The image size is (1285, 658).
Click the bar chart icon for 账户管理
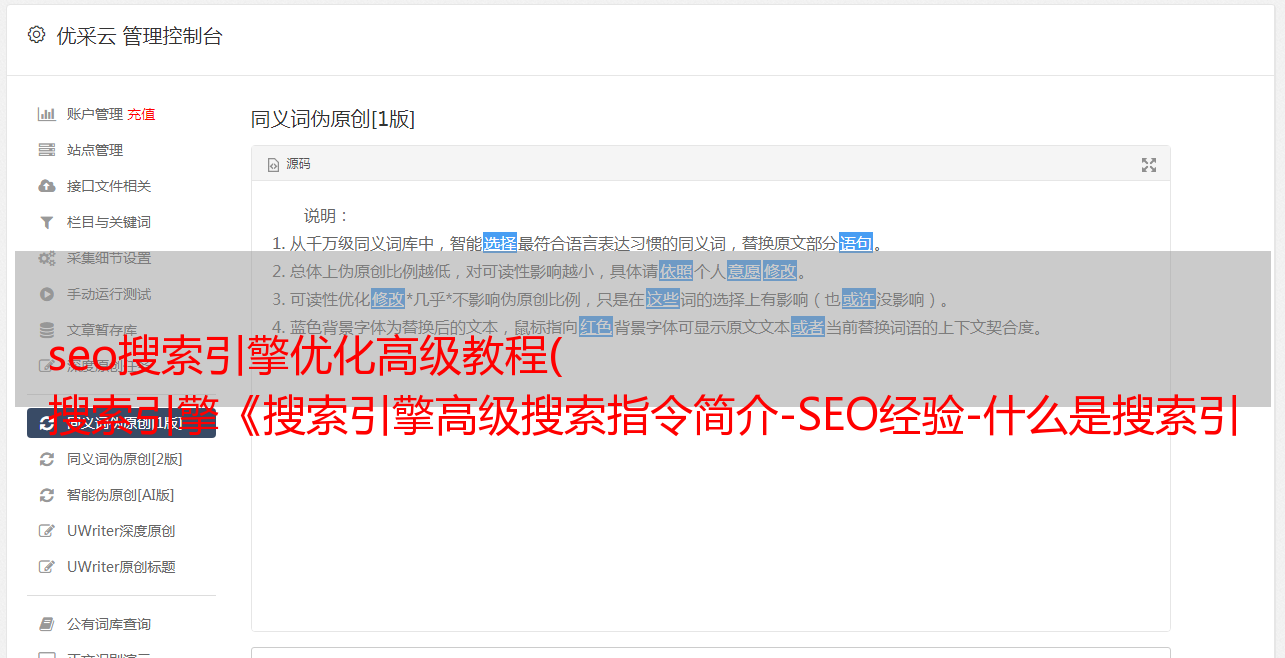[x=46, y=114]
